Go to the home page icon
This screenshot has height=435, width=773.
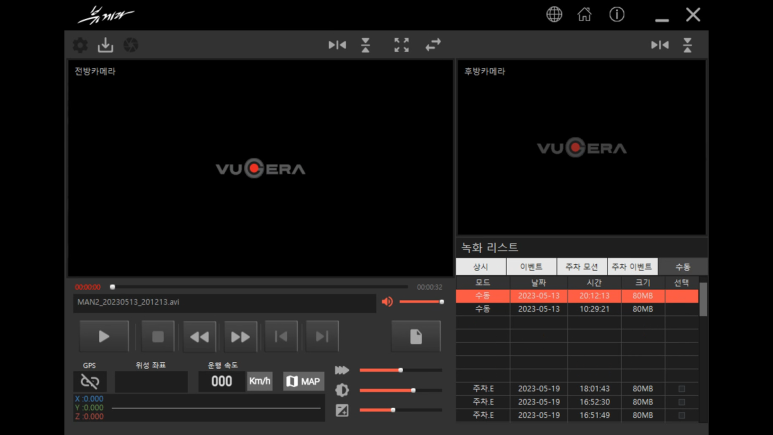tap(584, 14)
